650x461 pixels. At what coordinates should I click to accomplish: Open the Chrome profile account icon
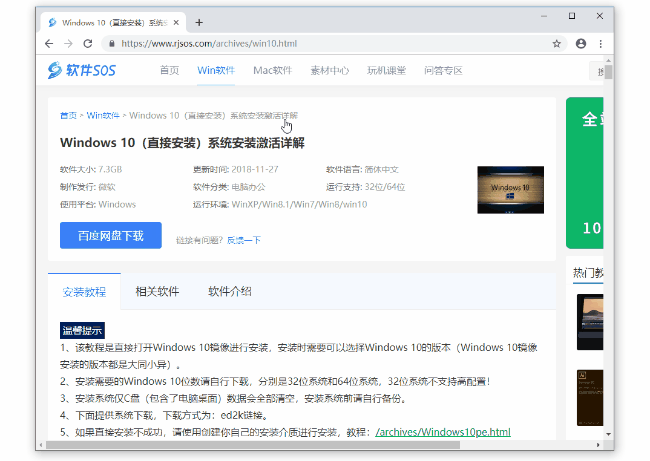tap(581, 44)
